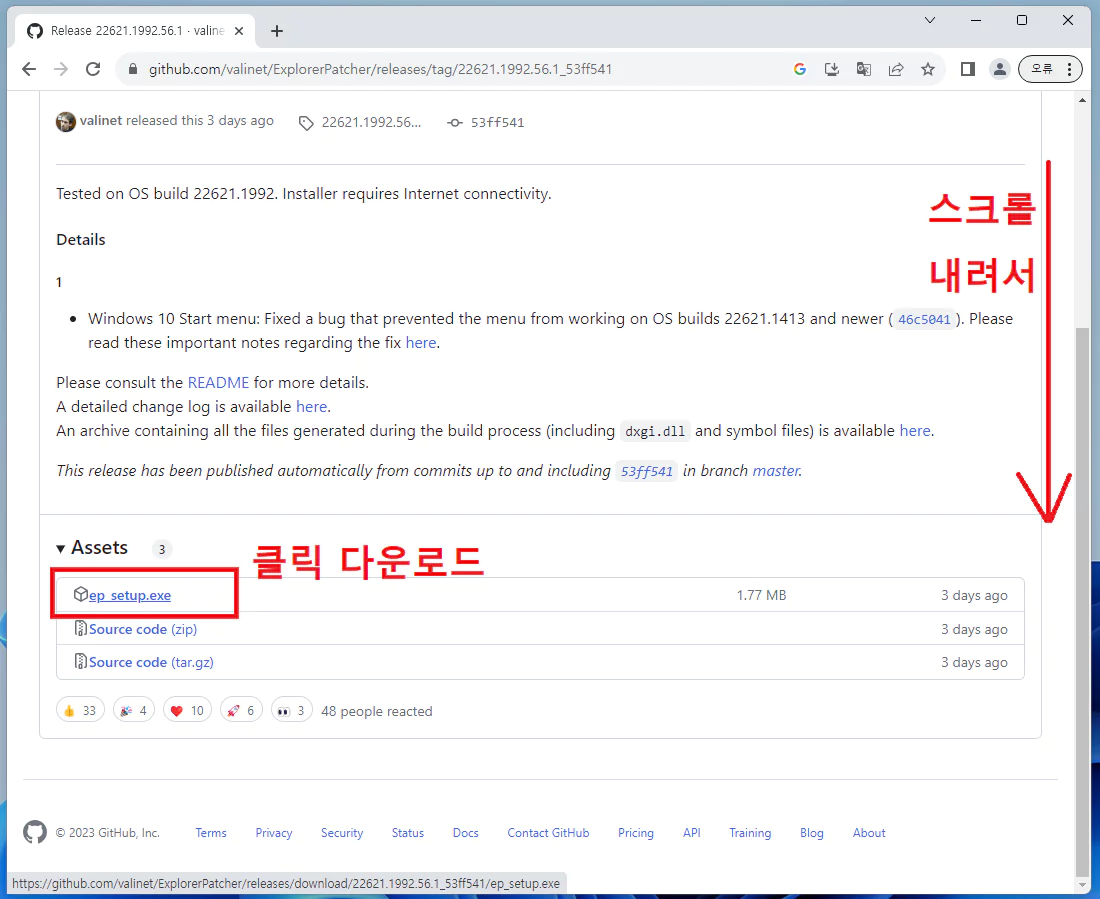Click the page scrollbar up arrow
1100x899 pixels.
coord(1082,100)
